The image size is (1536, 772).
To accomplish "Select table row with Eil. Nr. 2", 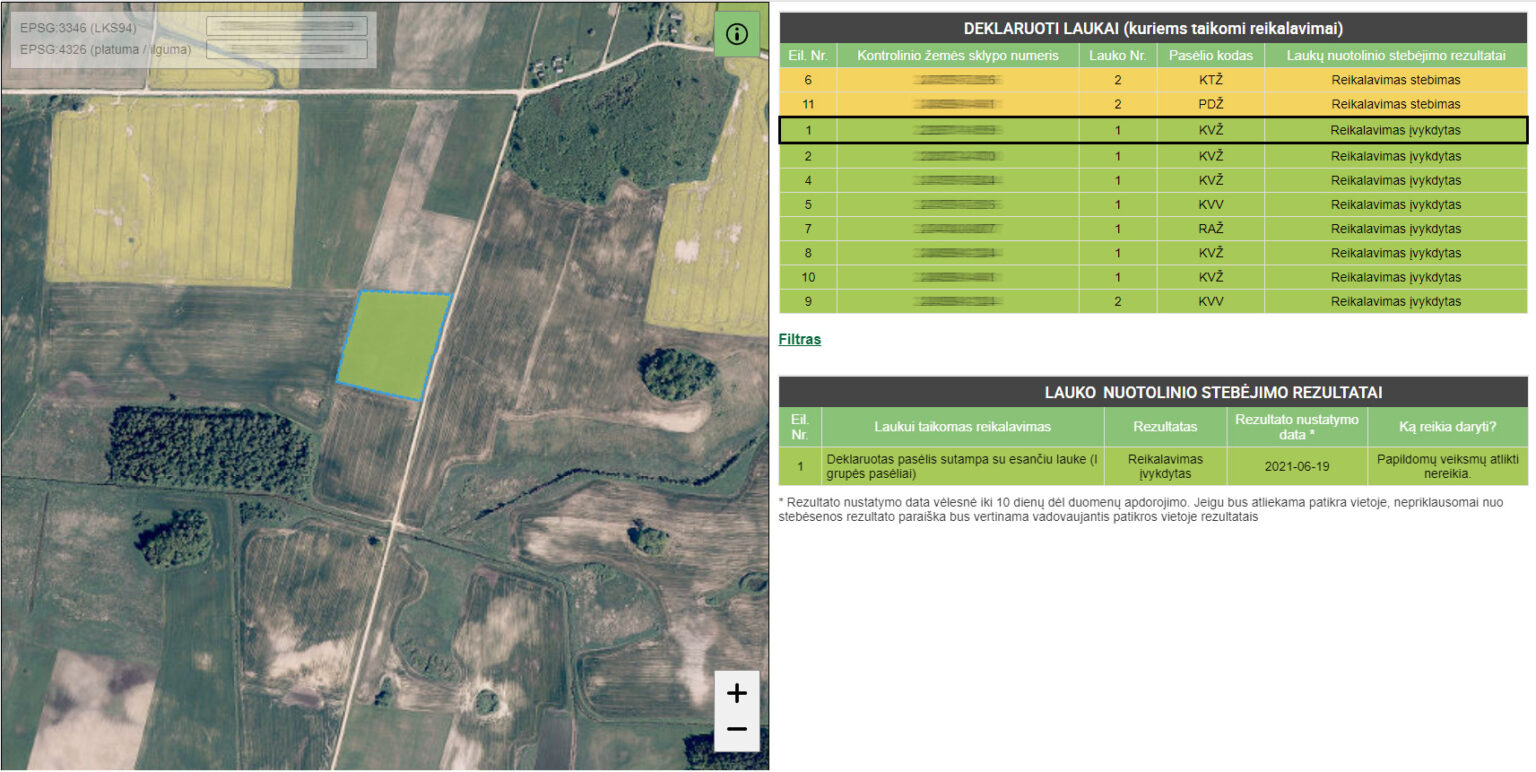I will pyautogui.click(x=1152, y=156).
